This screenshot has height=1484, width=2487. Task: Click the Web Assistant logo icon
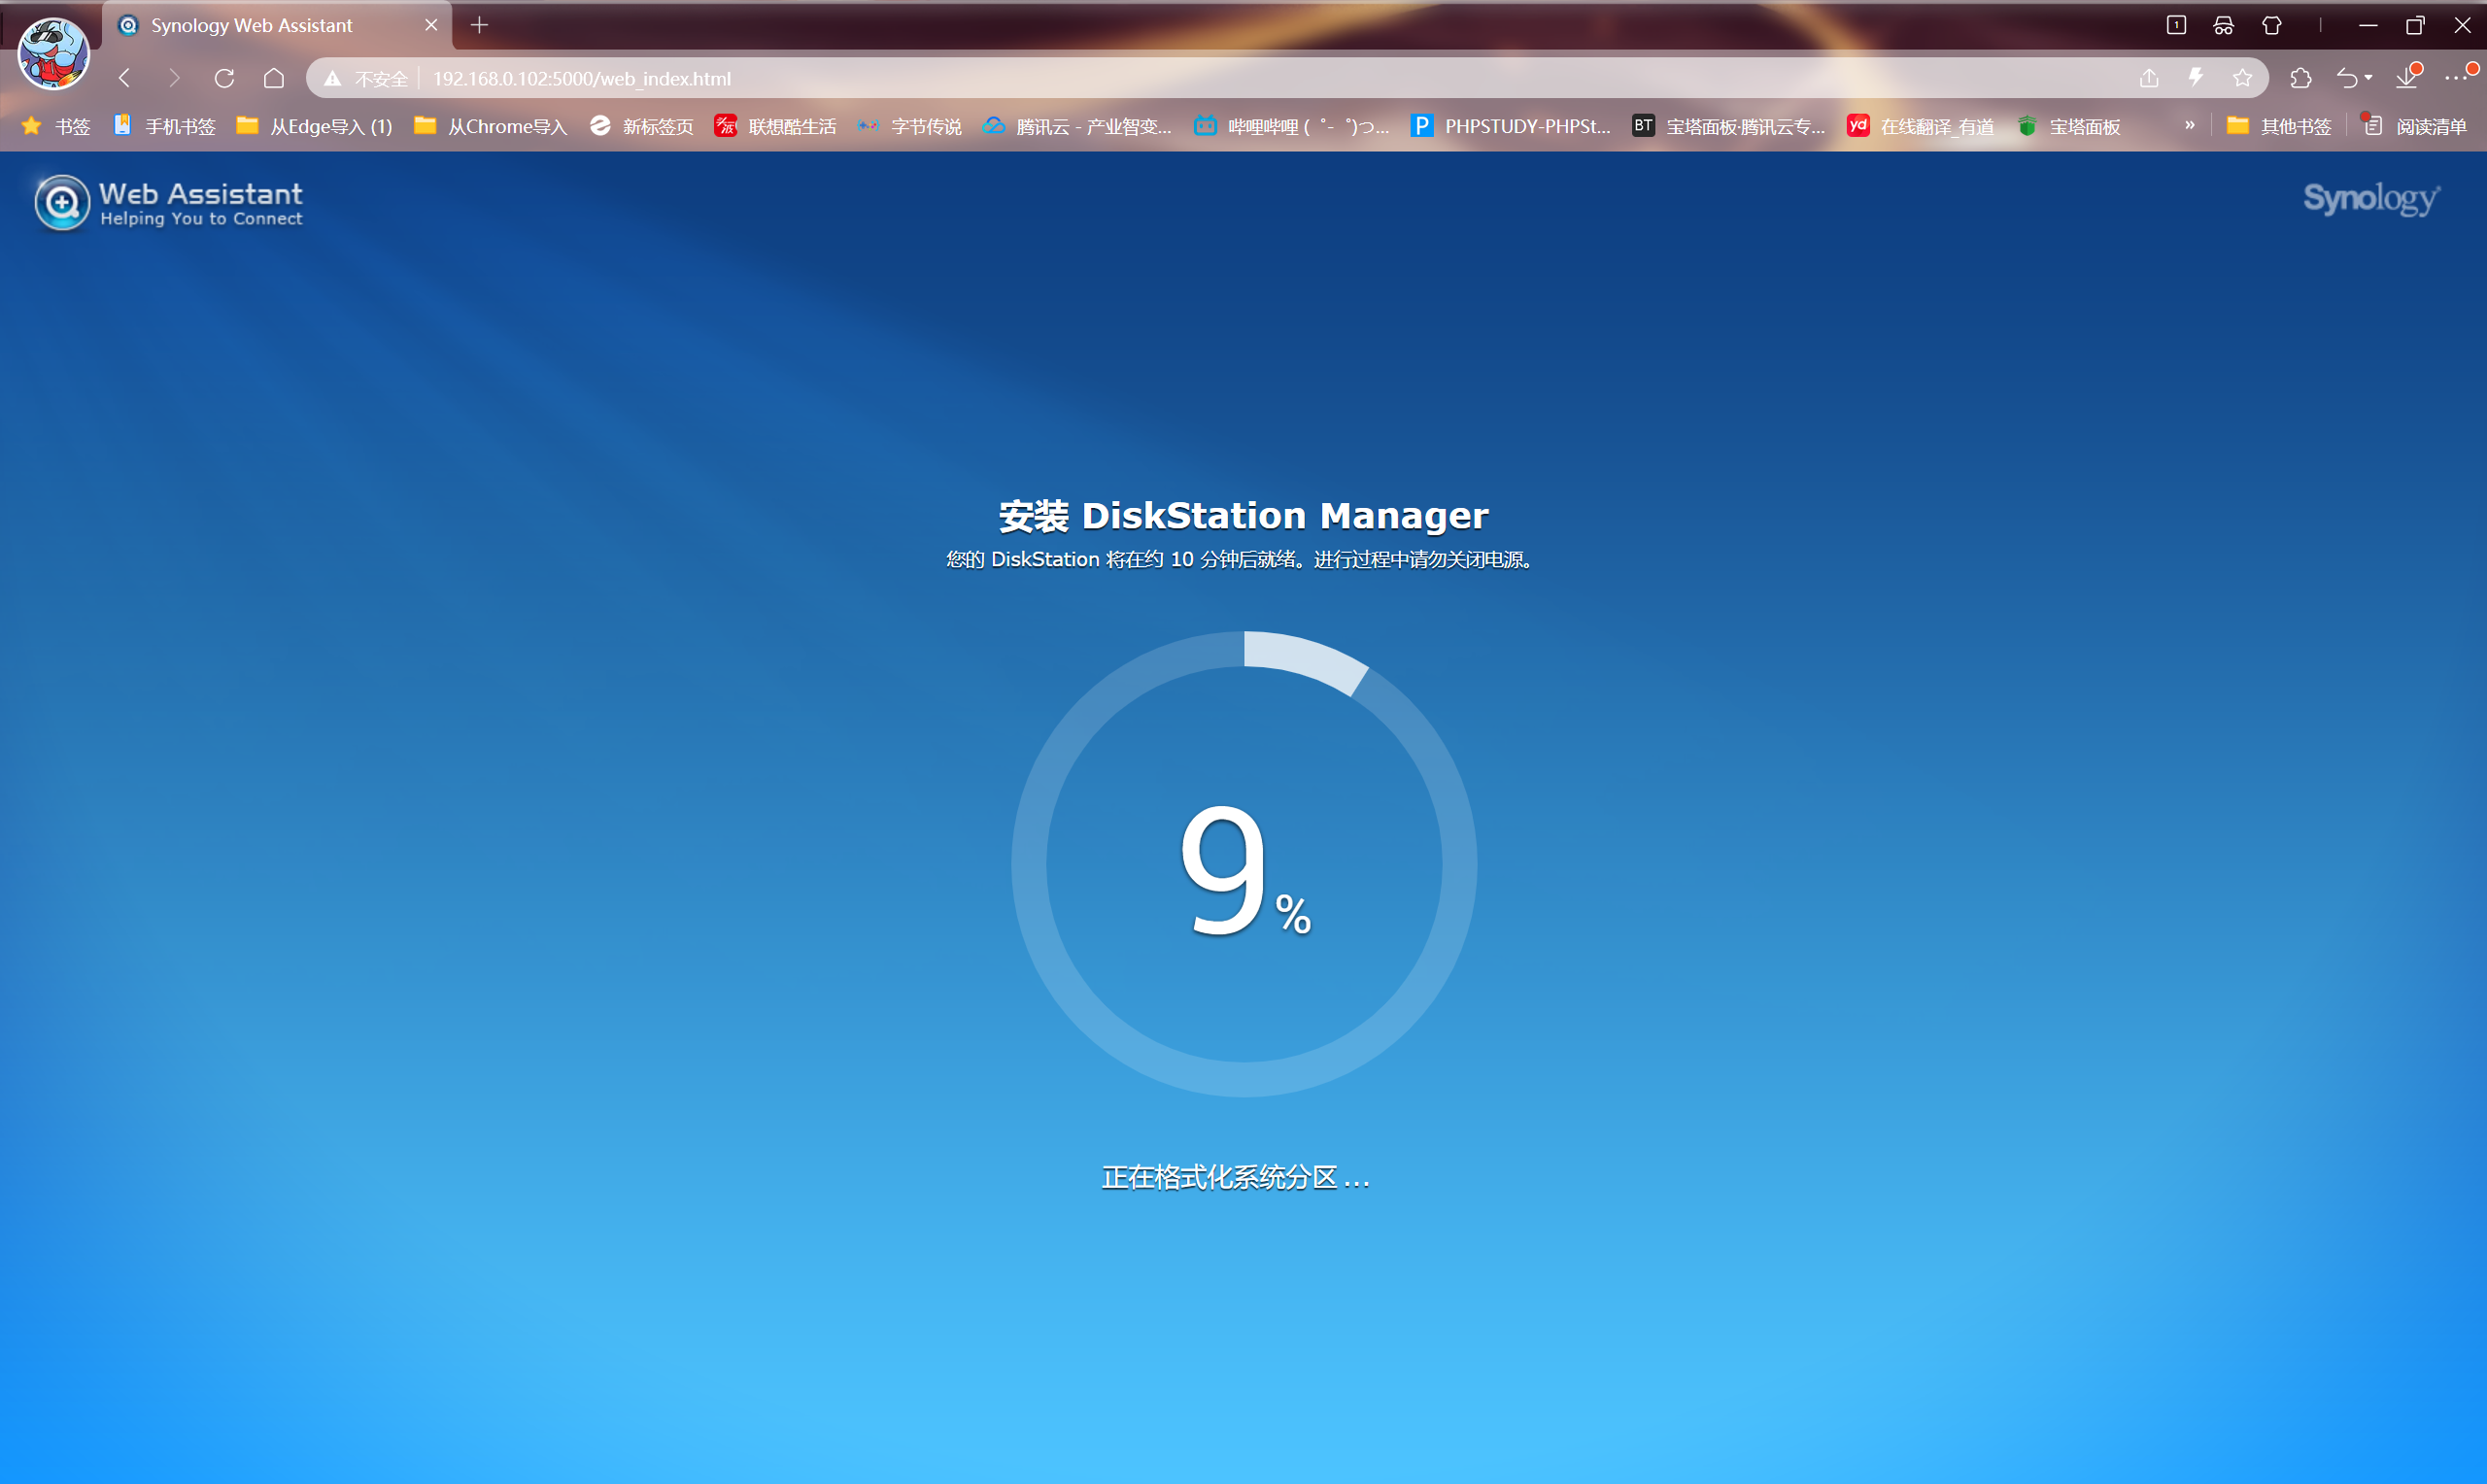[x=62, y=203]
